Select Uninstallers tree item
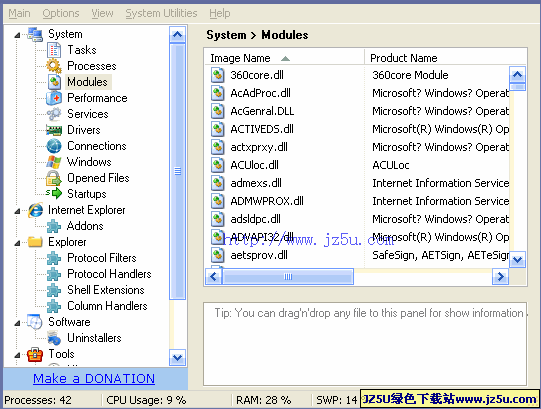The height and width of the screenshot is (409, 541). tap(94, 338)
